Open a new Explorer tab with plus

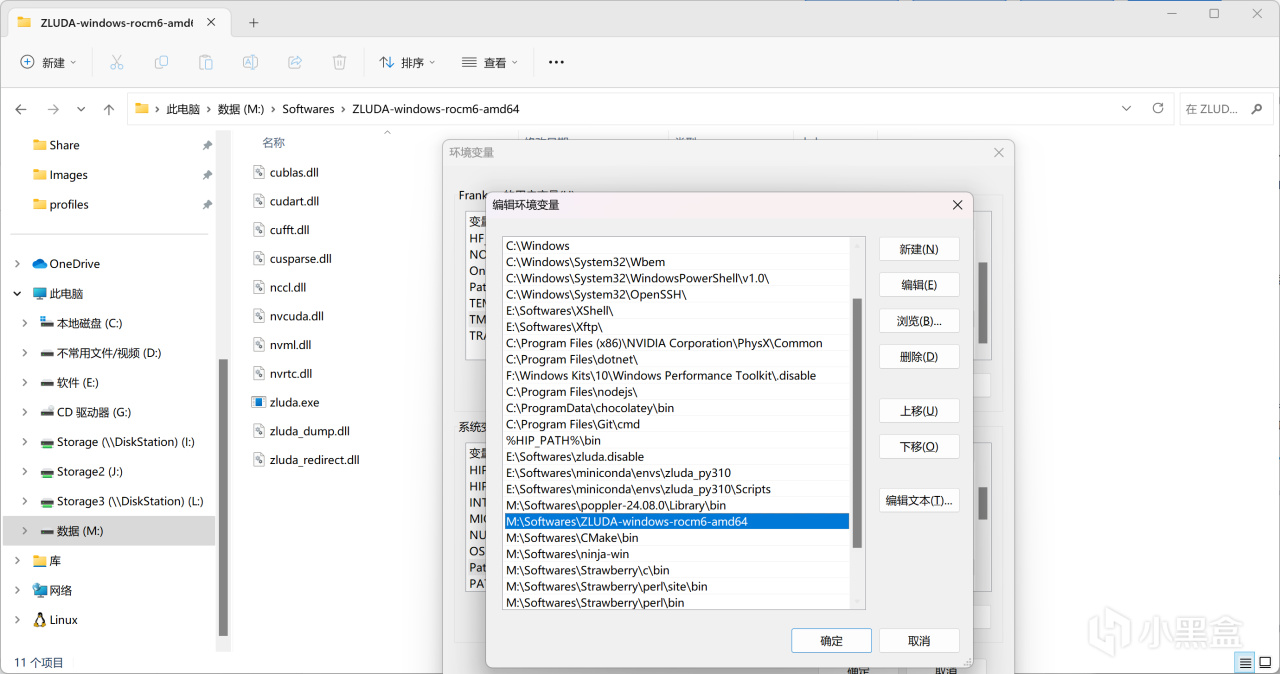253,22
